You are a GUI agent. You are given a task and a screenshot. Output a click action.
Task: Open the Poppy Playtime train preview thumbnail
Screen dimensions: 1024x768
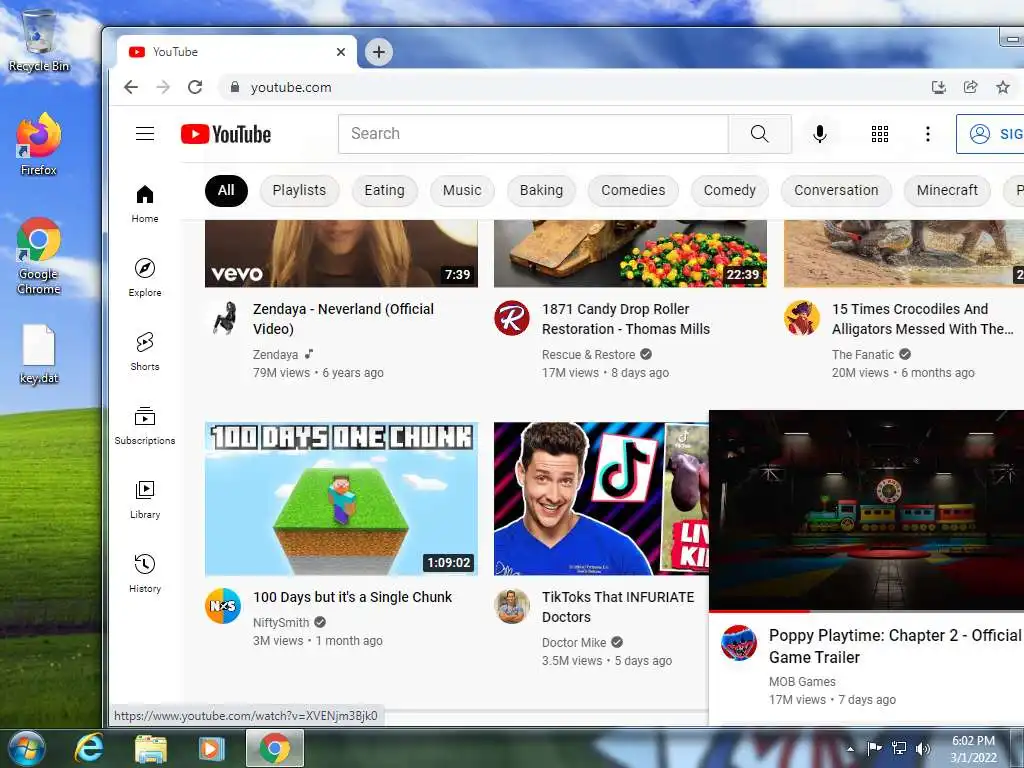point(866,510)
